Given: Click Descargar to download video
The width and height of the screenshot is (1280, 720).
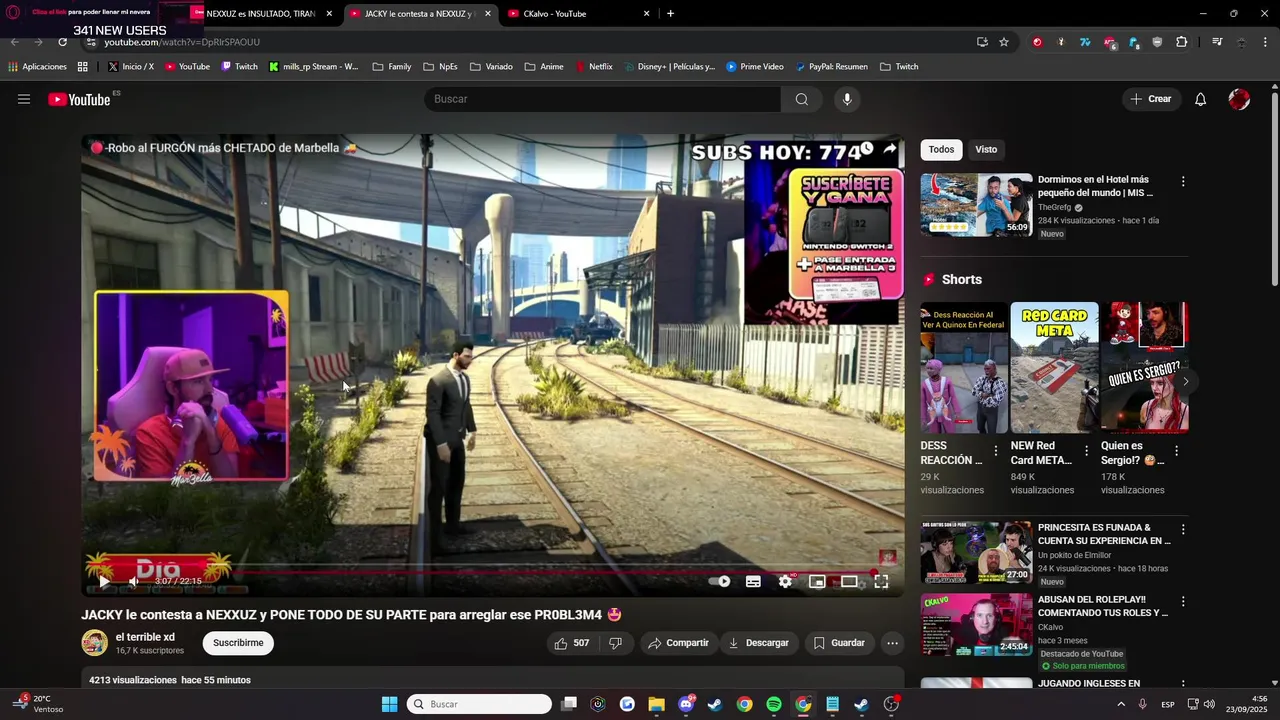Looking at the screenshot, I should point(758,643).
